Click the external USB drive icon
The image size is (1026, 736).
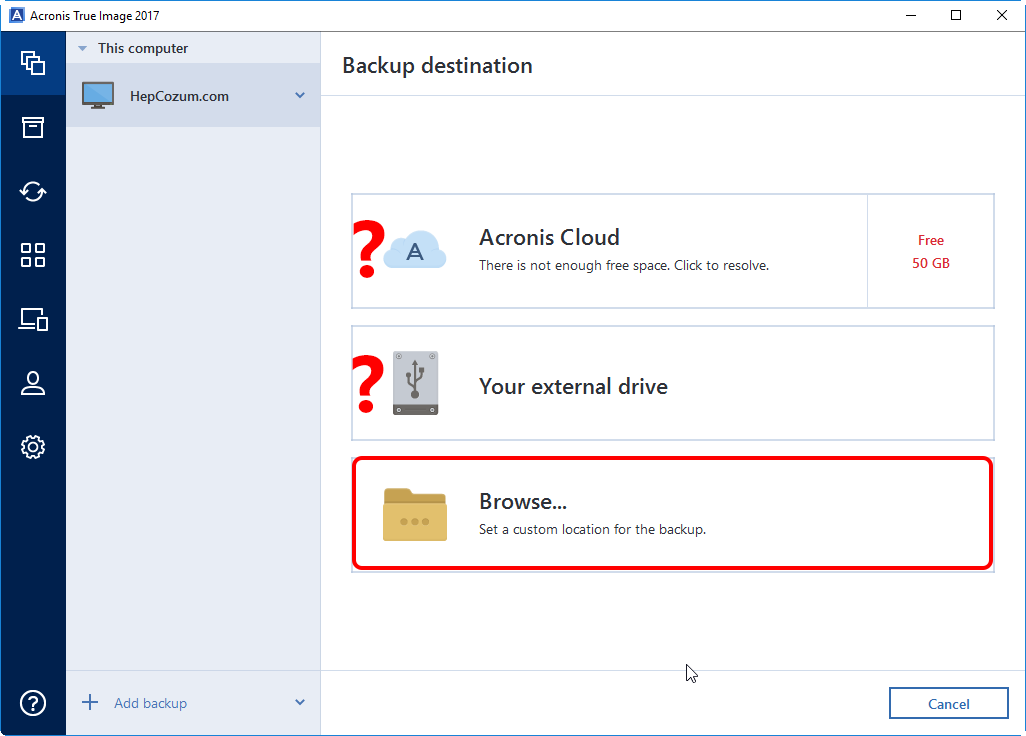coord(416,383)
